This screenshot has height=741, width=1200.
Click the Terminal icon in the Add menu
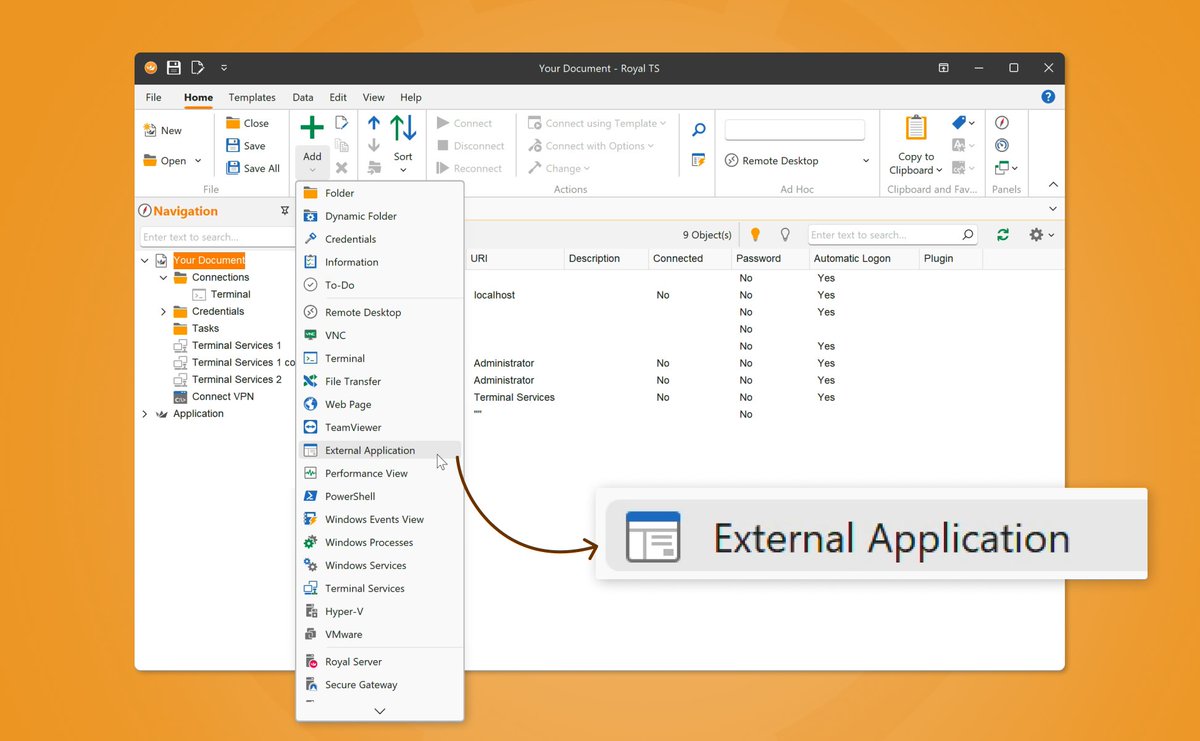(x=310, y=358)
